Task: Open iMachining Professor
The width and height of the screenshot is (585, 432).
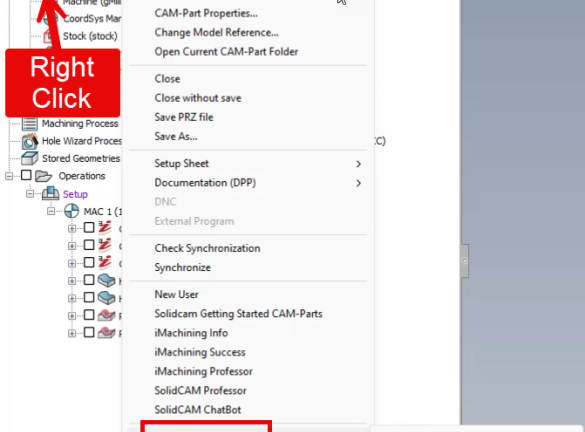Action: click(x=203, y=372)
